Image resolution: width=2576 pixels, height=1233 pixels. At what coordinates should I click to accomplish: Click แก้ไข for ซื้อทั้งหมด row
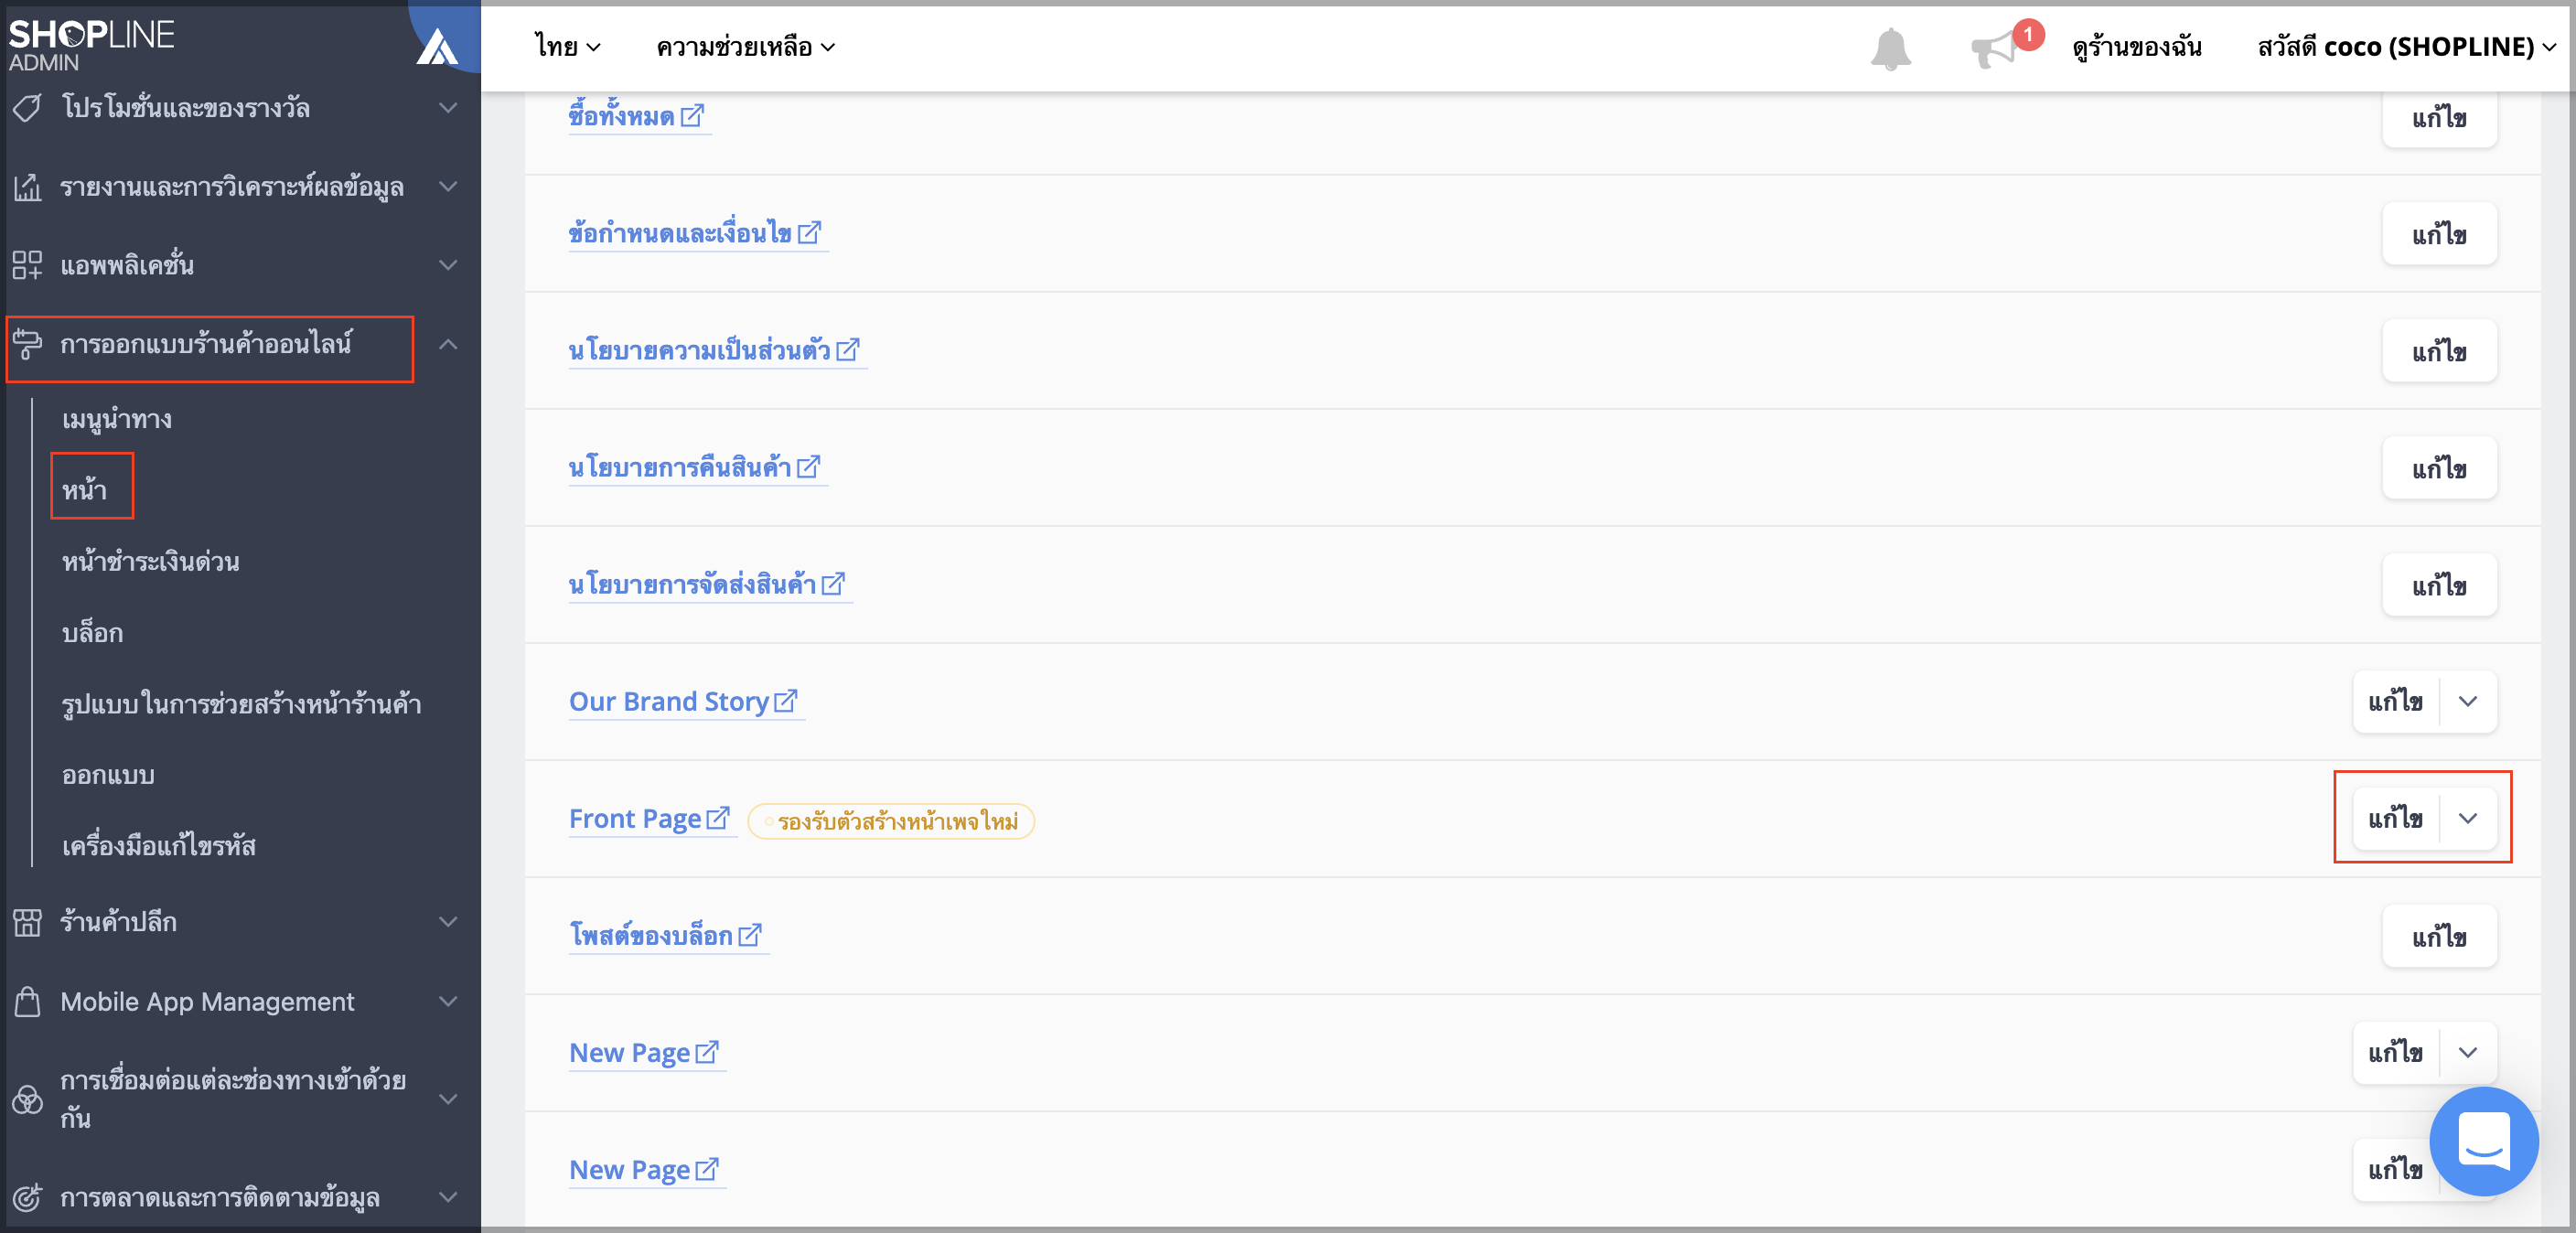tap(2439, 118)
